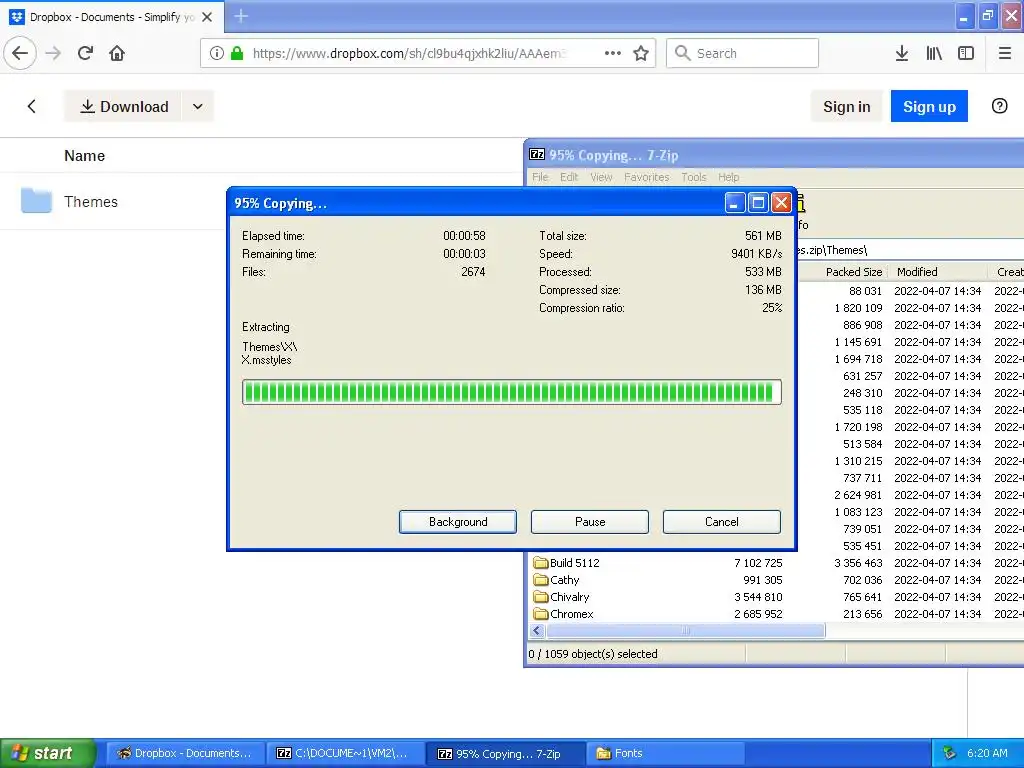Click the status bar objects selected text

click(x=593, y=654)
